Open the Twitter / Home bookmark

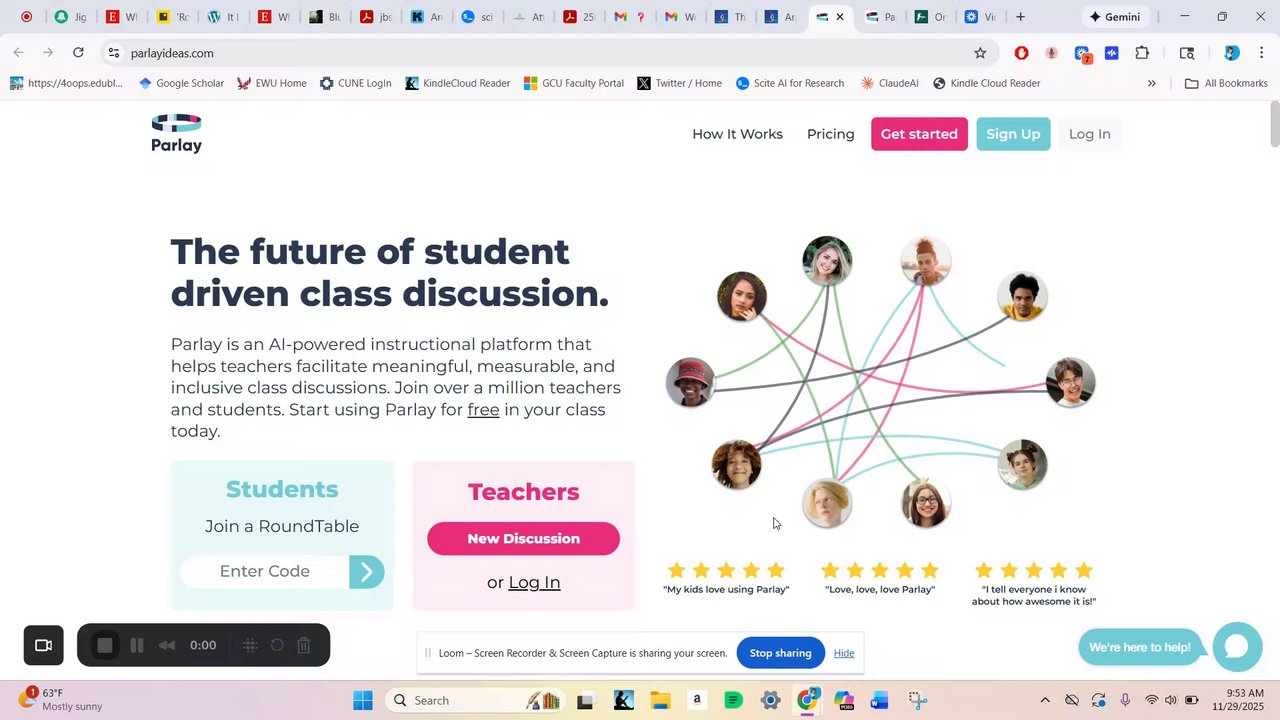[x=679, y=83]
